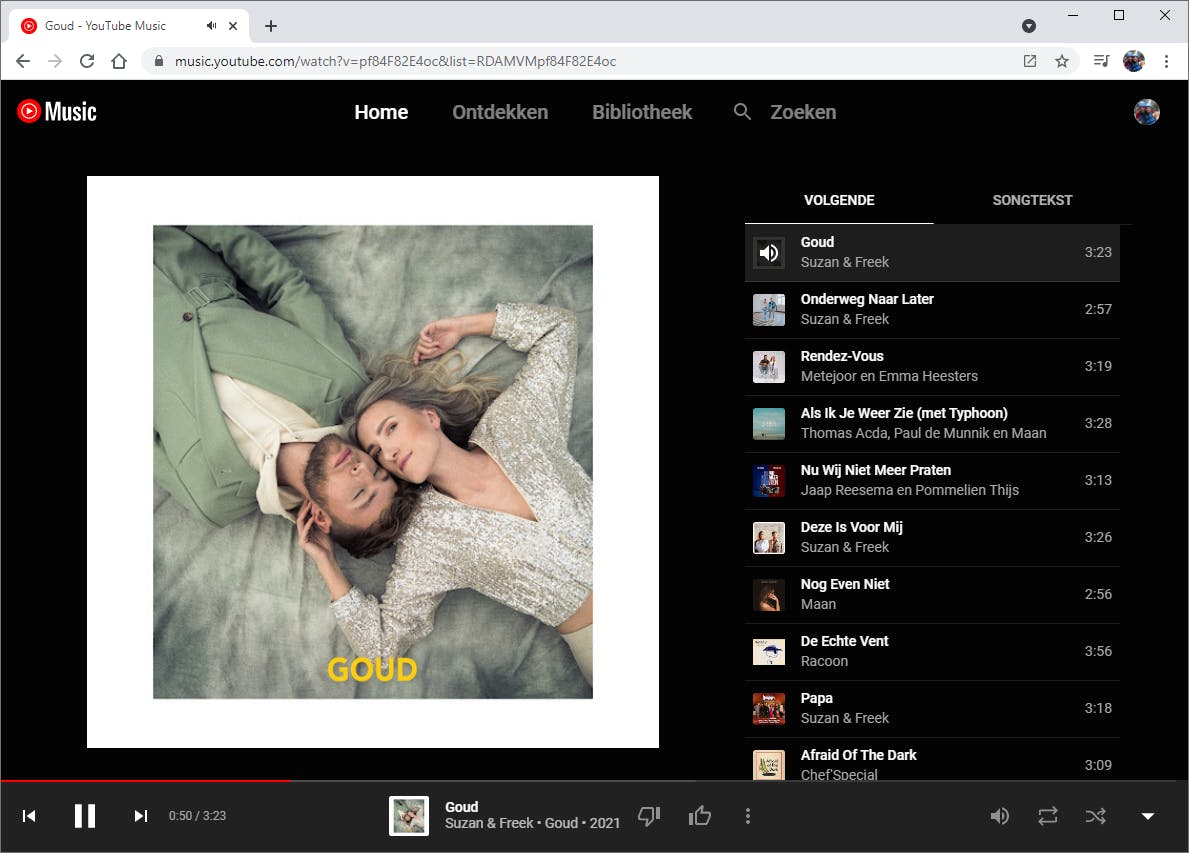
Task: Open the Bibliotheek section
Action: pyautogui.click(x=642, y=112)
